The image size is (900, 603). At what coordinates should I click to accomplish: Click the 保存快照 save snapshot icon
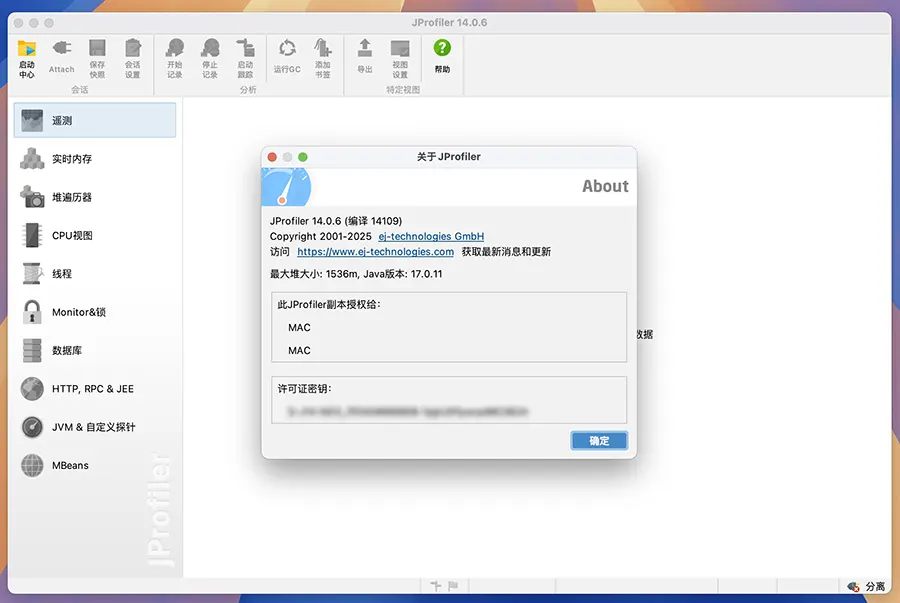[97, 50]
